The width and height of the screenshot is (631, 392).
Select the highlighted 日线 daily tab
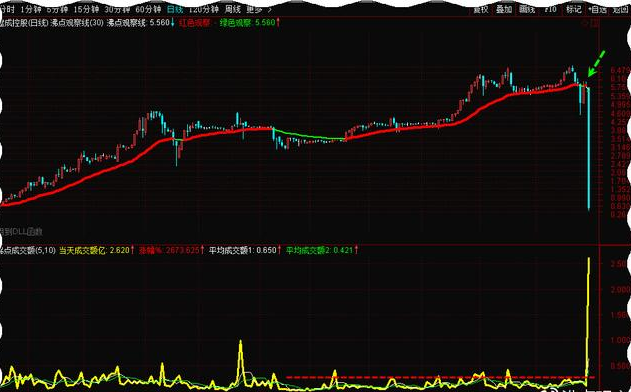[x=175, y=9]
